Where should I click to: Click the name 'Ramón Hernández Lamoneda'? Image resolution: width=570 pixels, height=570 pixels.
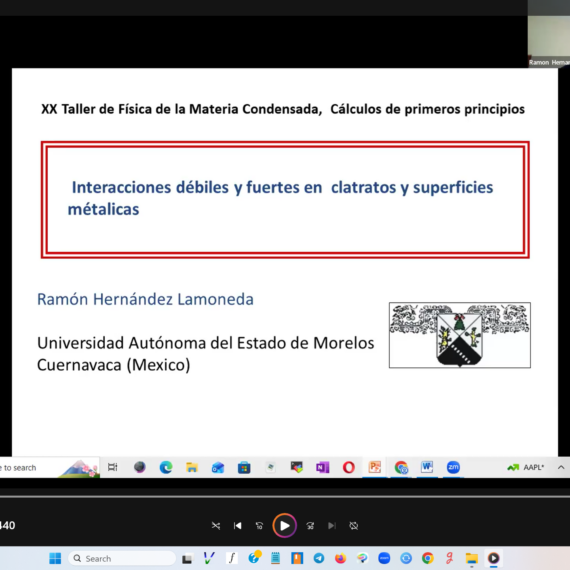145,299
